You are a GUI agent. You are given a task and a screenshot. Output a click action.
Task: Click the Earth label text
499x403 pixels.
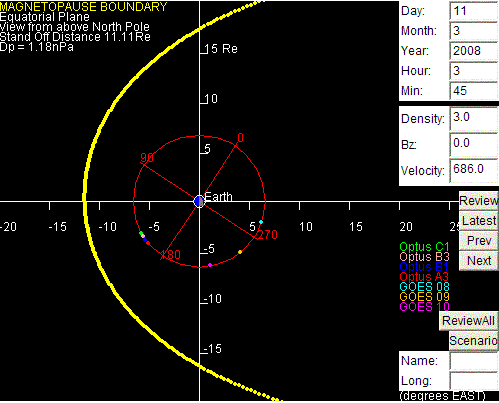click(218, 197)
